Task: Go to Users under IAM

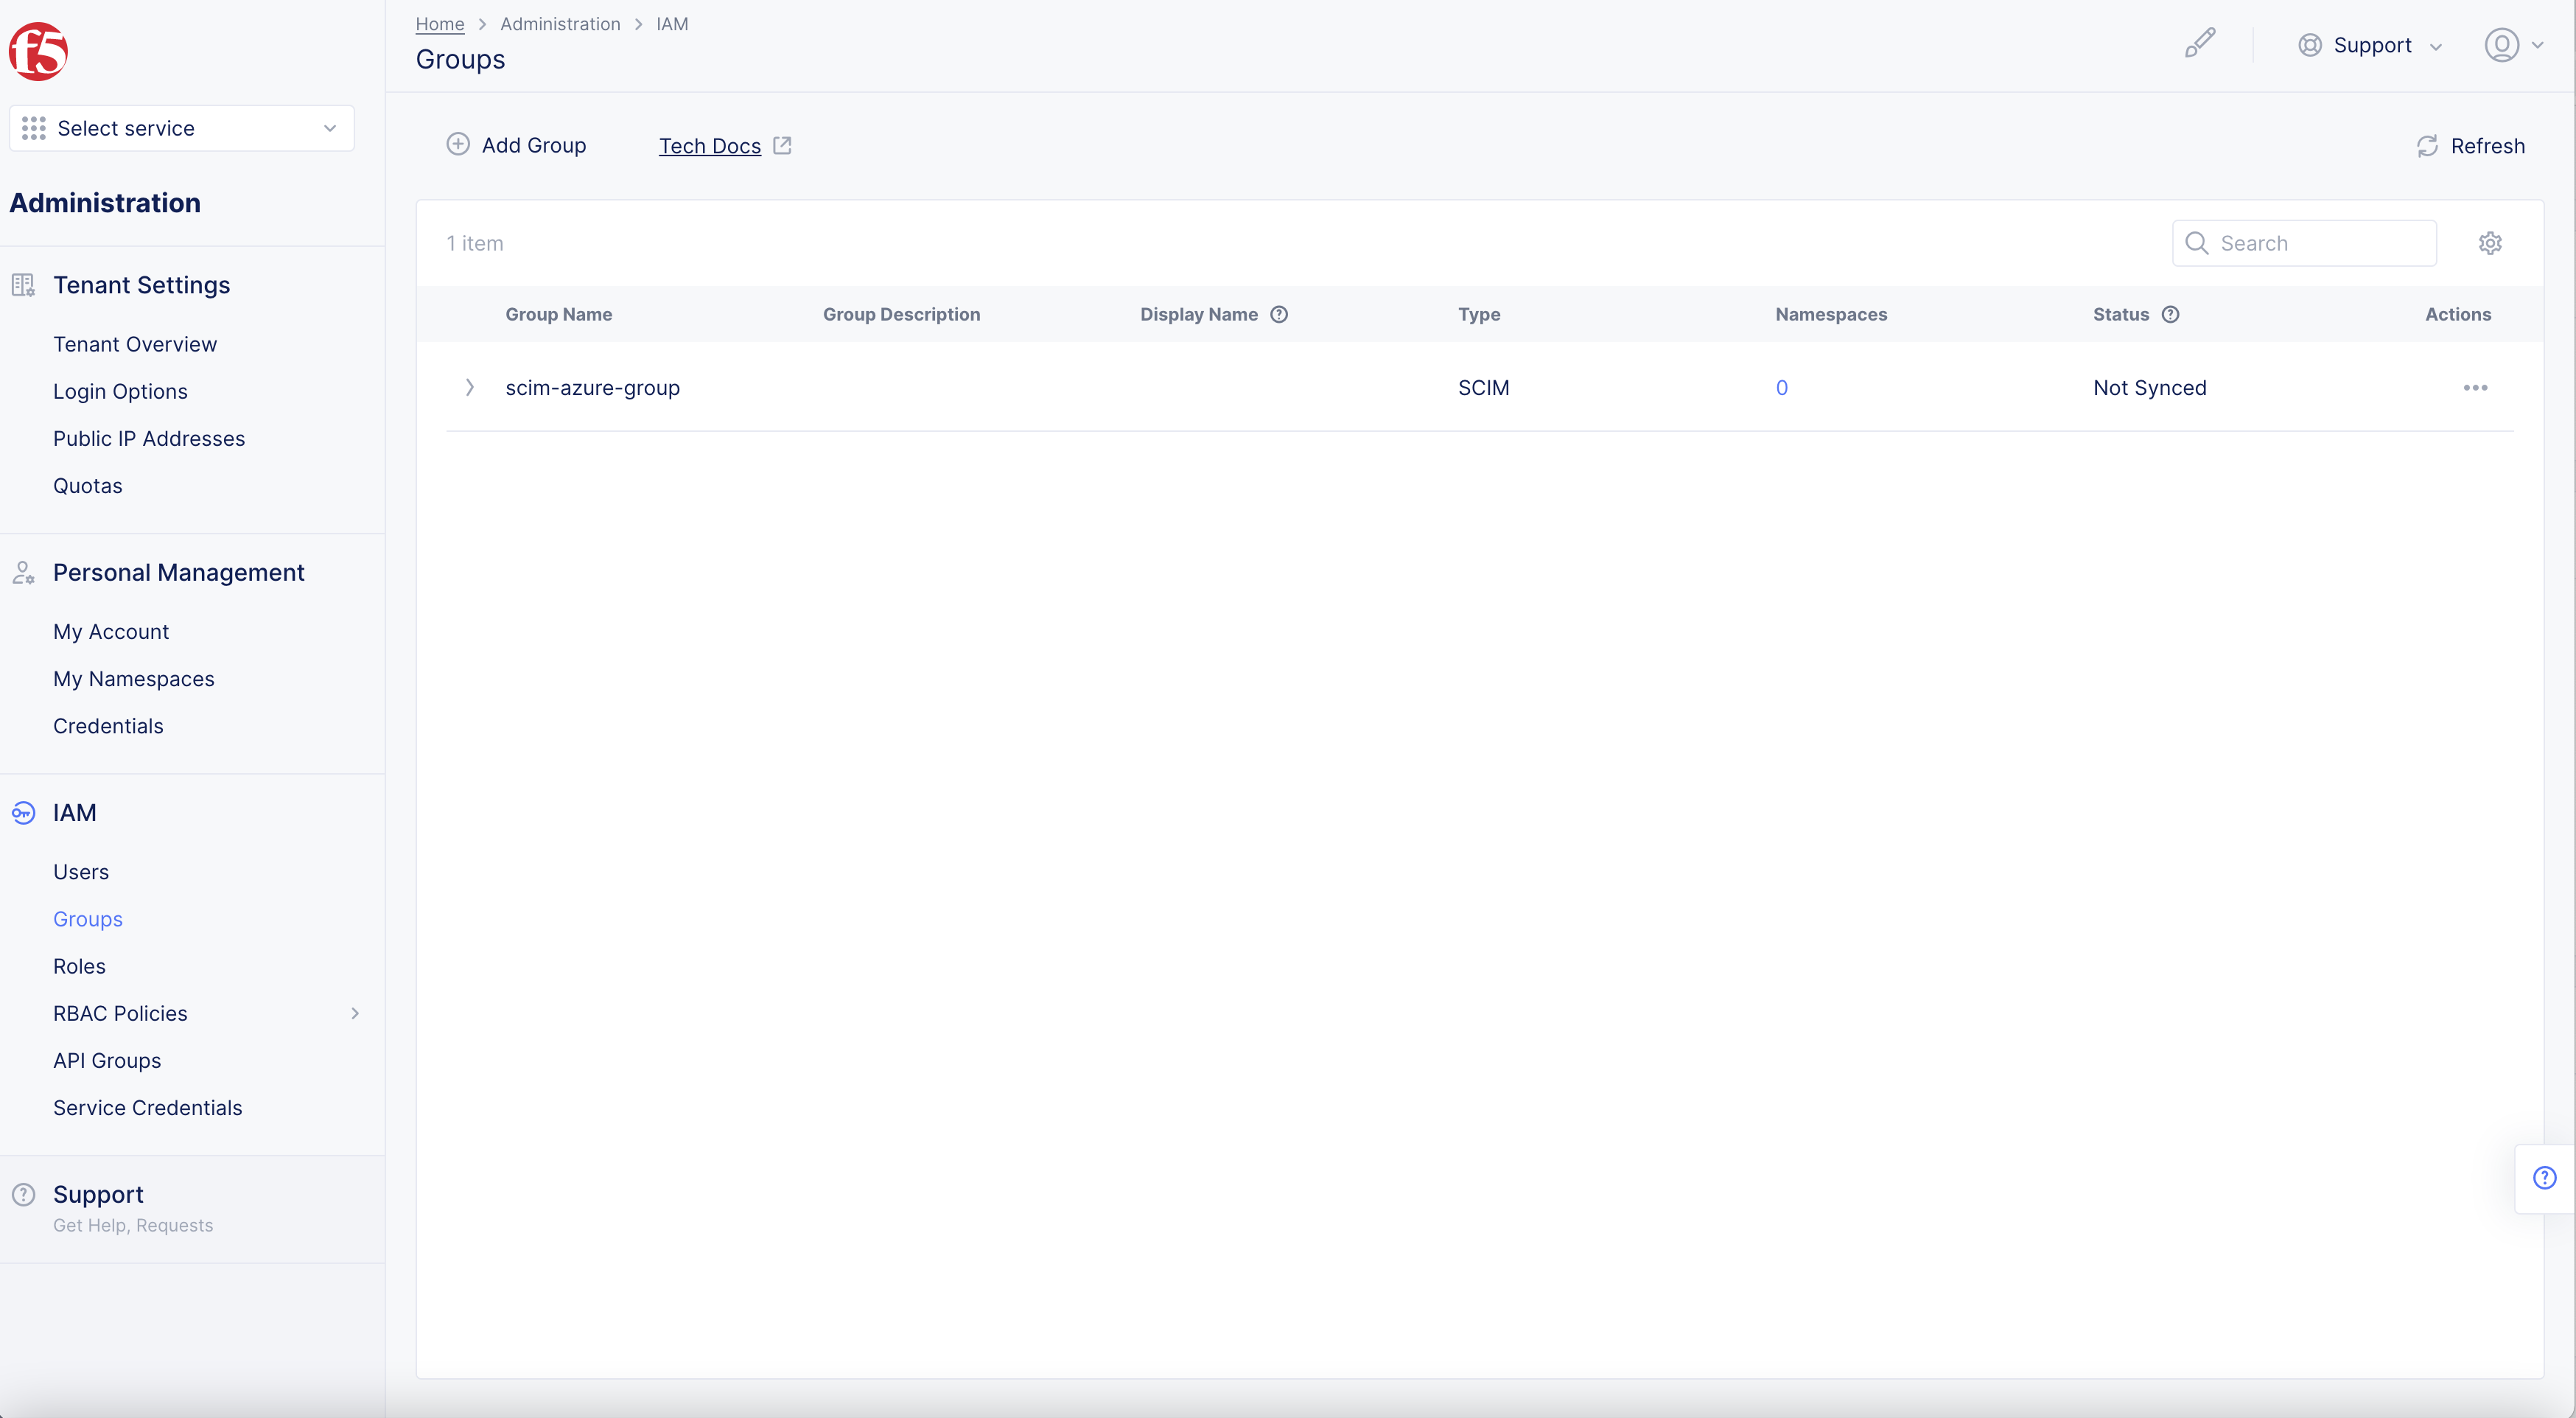Action: [x=81, y=871]
